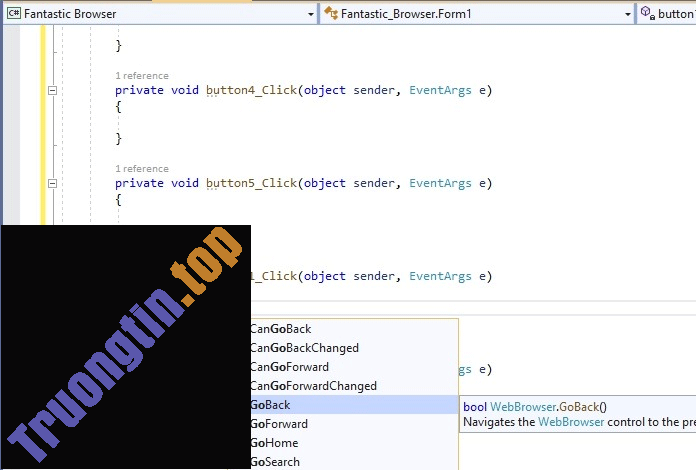
Task: Click the 1 reference link above button4_Click
Action: point(141,76)
